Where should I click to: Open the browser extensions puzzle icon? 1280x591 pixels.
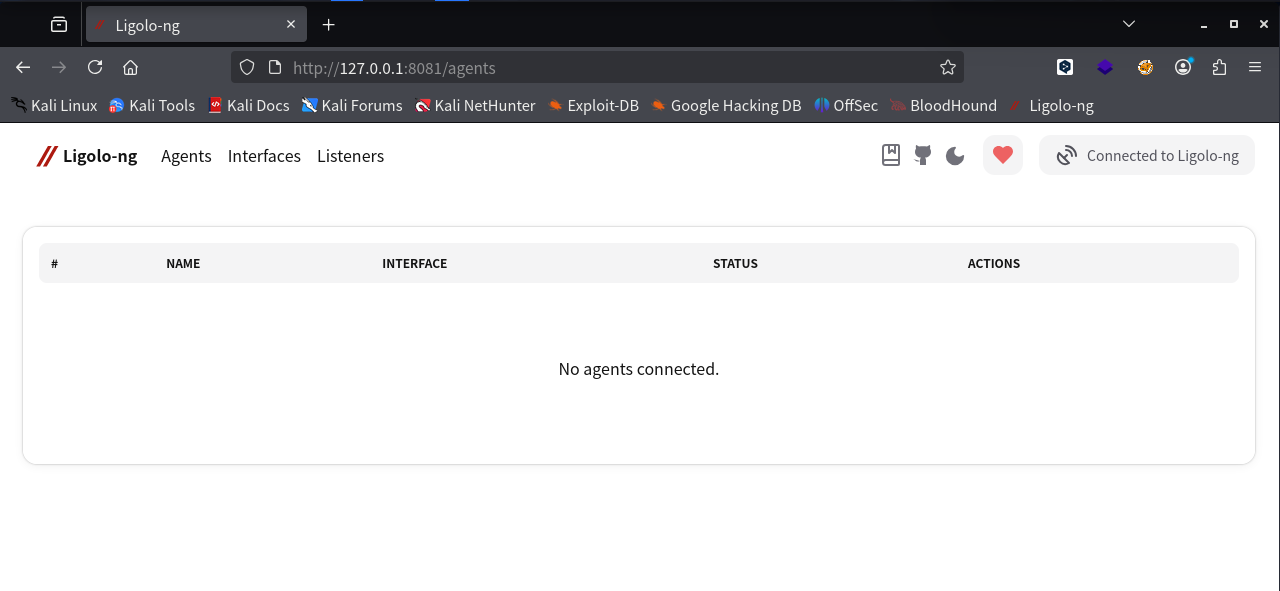[x=1219, y=67]
